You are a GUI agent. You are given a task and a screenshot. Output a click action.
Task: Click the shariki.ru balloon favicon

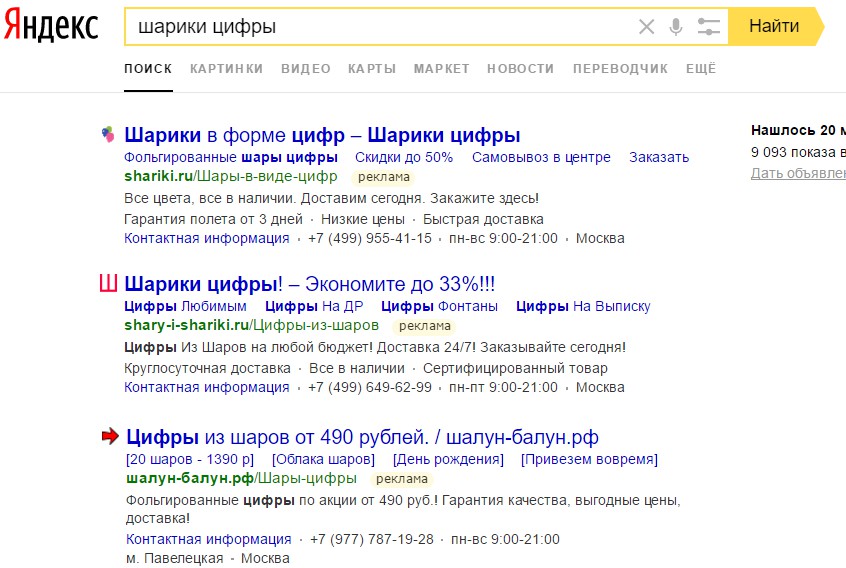108,134
